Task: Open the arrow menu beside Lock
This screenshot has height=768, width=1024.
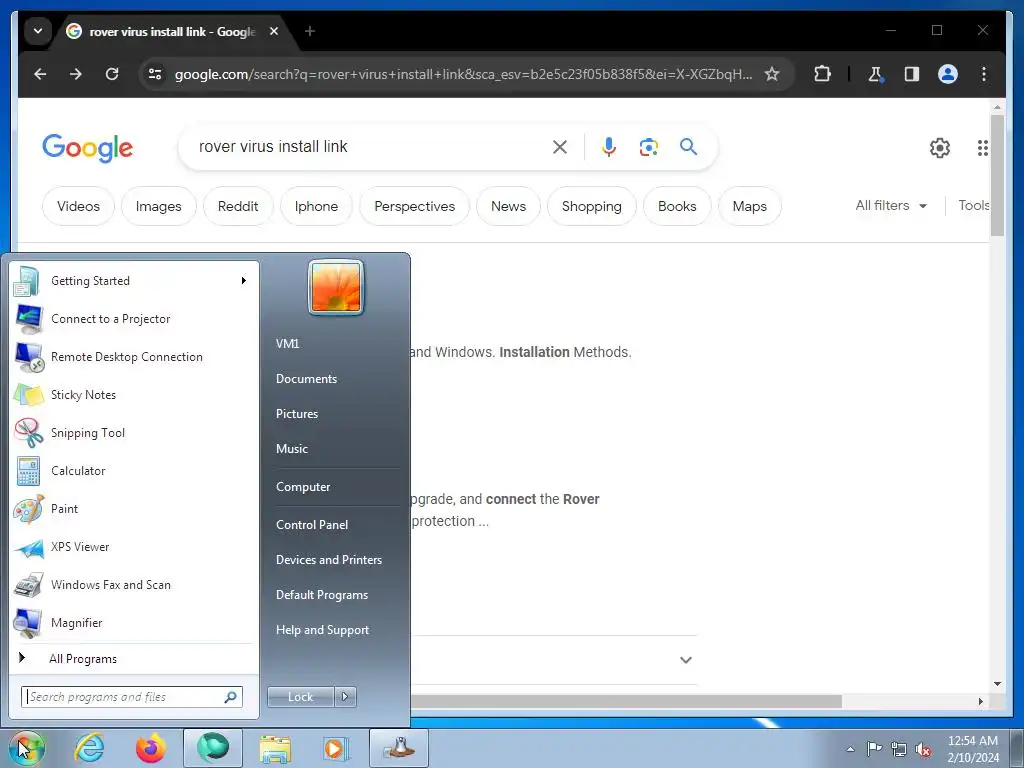Action: point(345,697)
